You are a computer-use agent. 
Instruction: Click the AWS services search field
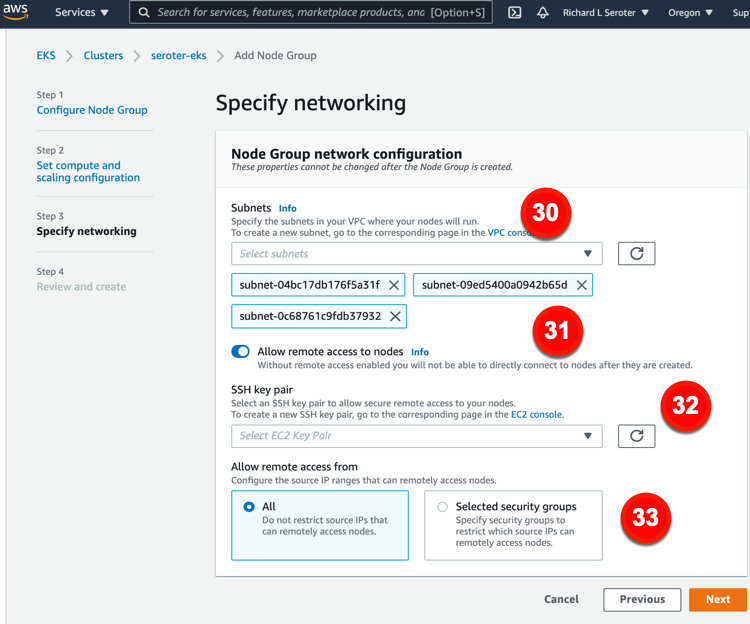coord(290,13)
